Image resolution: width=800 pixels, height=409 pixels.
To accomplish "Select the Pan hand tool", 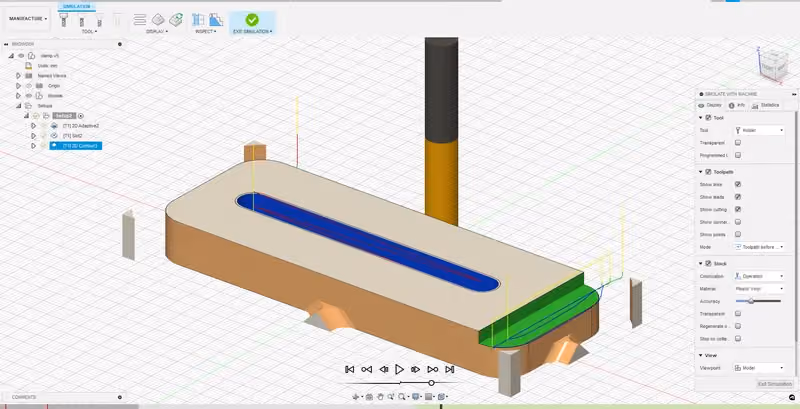I will point(381,397).
